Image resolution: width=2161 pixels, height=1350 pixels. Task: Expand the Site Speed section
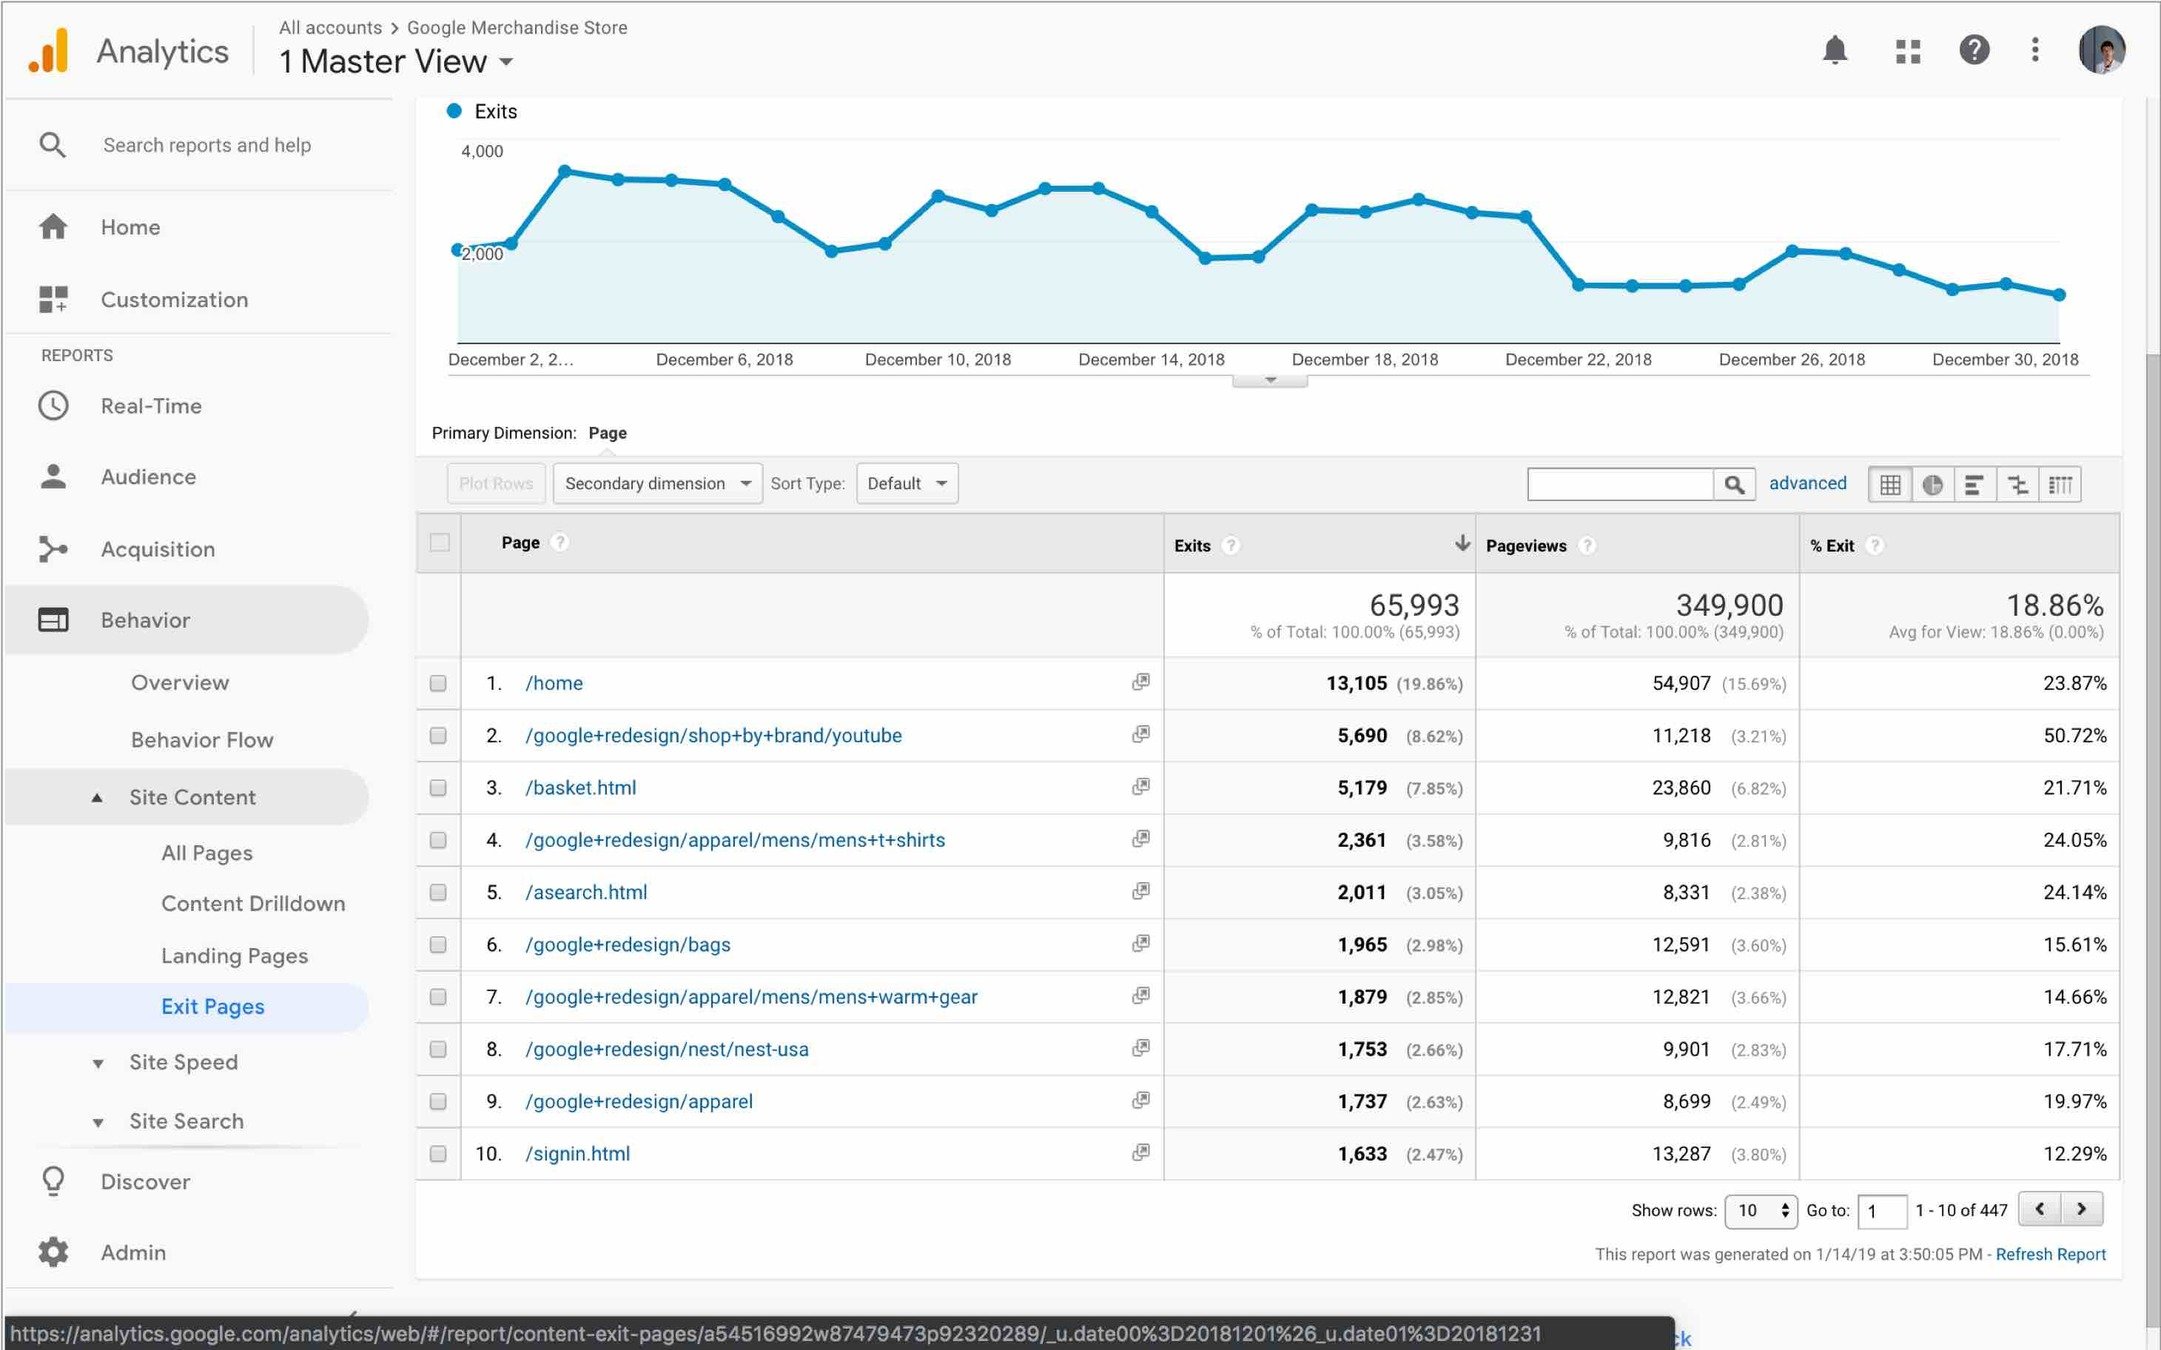183,1062
